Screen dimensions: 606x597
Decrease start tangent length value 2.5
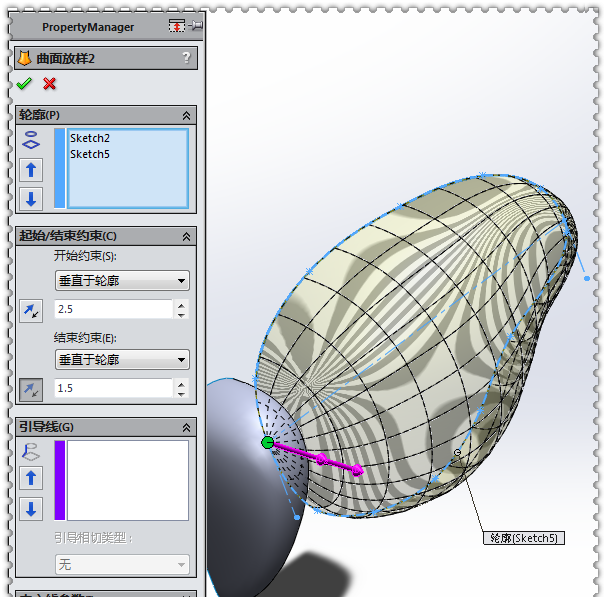(181, 315)
